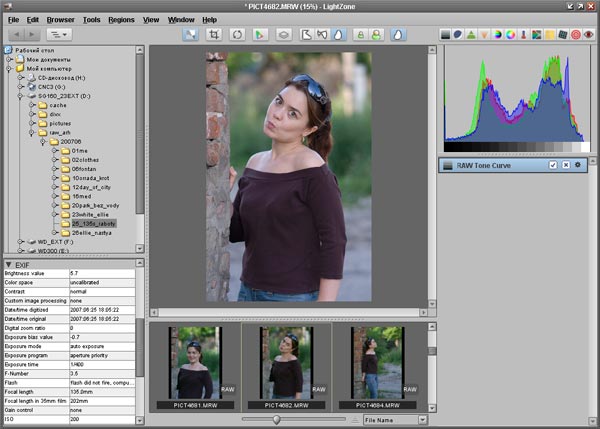Open the File Name sort dropdown
The height and width of the screenshot is (429, 600).
pos(395,421)
